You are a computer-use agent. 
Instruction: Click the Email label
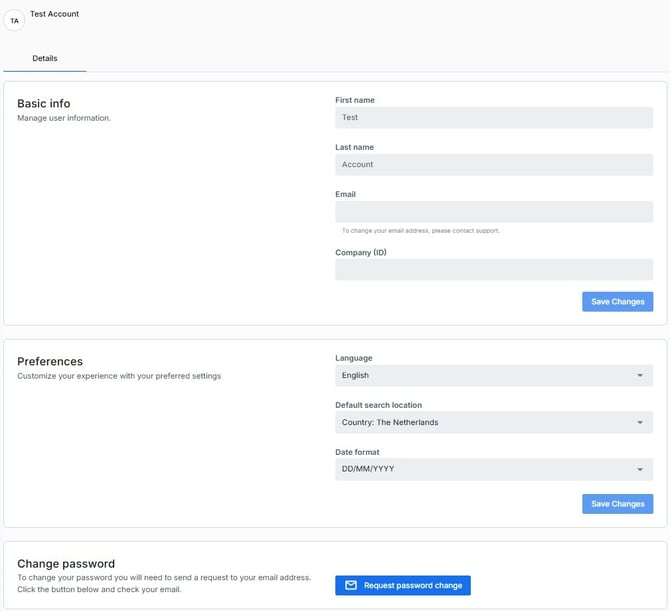click(x=345, y=194)
